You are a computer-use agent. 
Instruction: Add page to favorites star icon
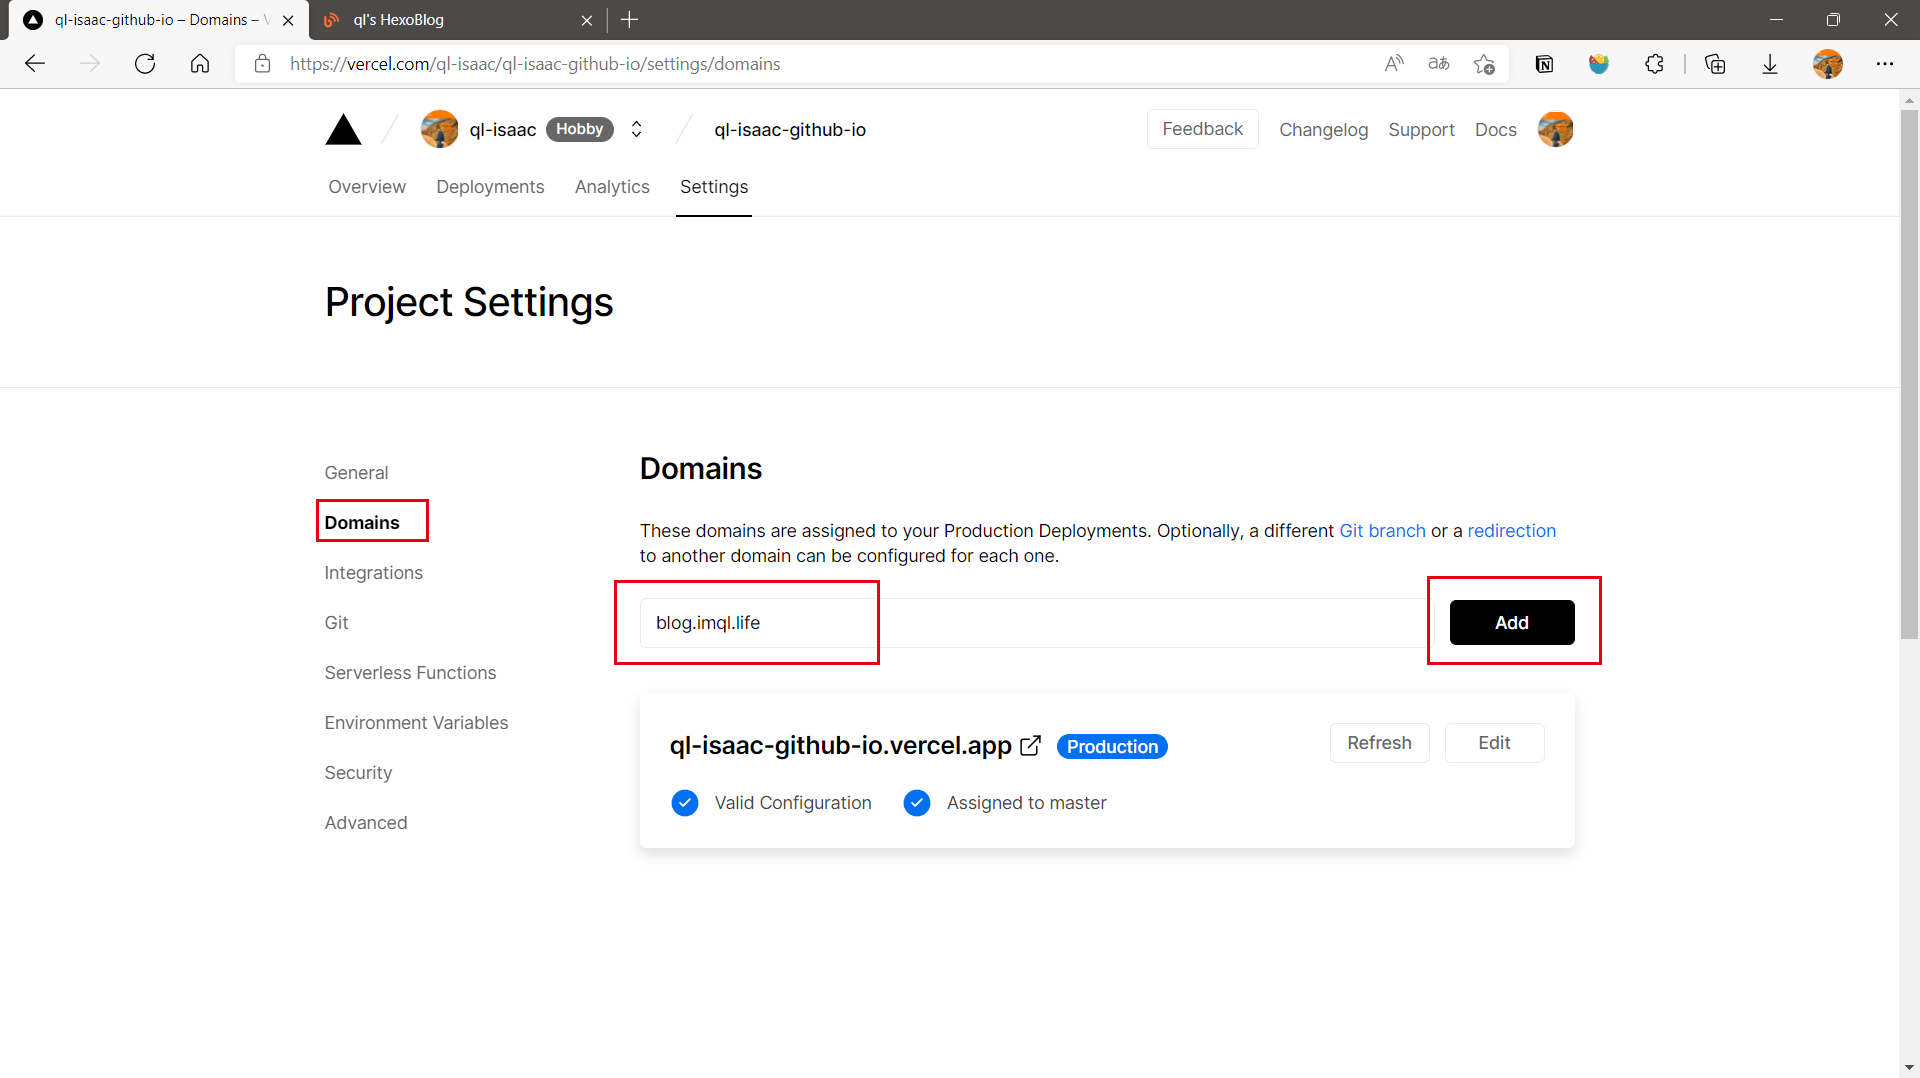point(1484,64)
